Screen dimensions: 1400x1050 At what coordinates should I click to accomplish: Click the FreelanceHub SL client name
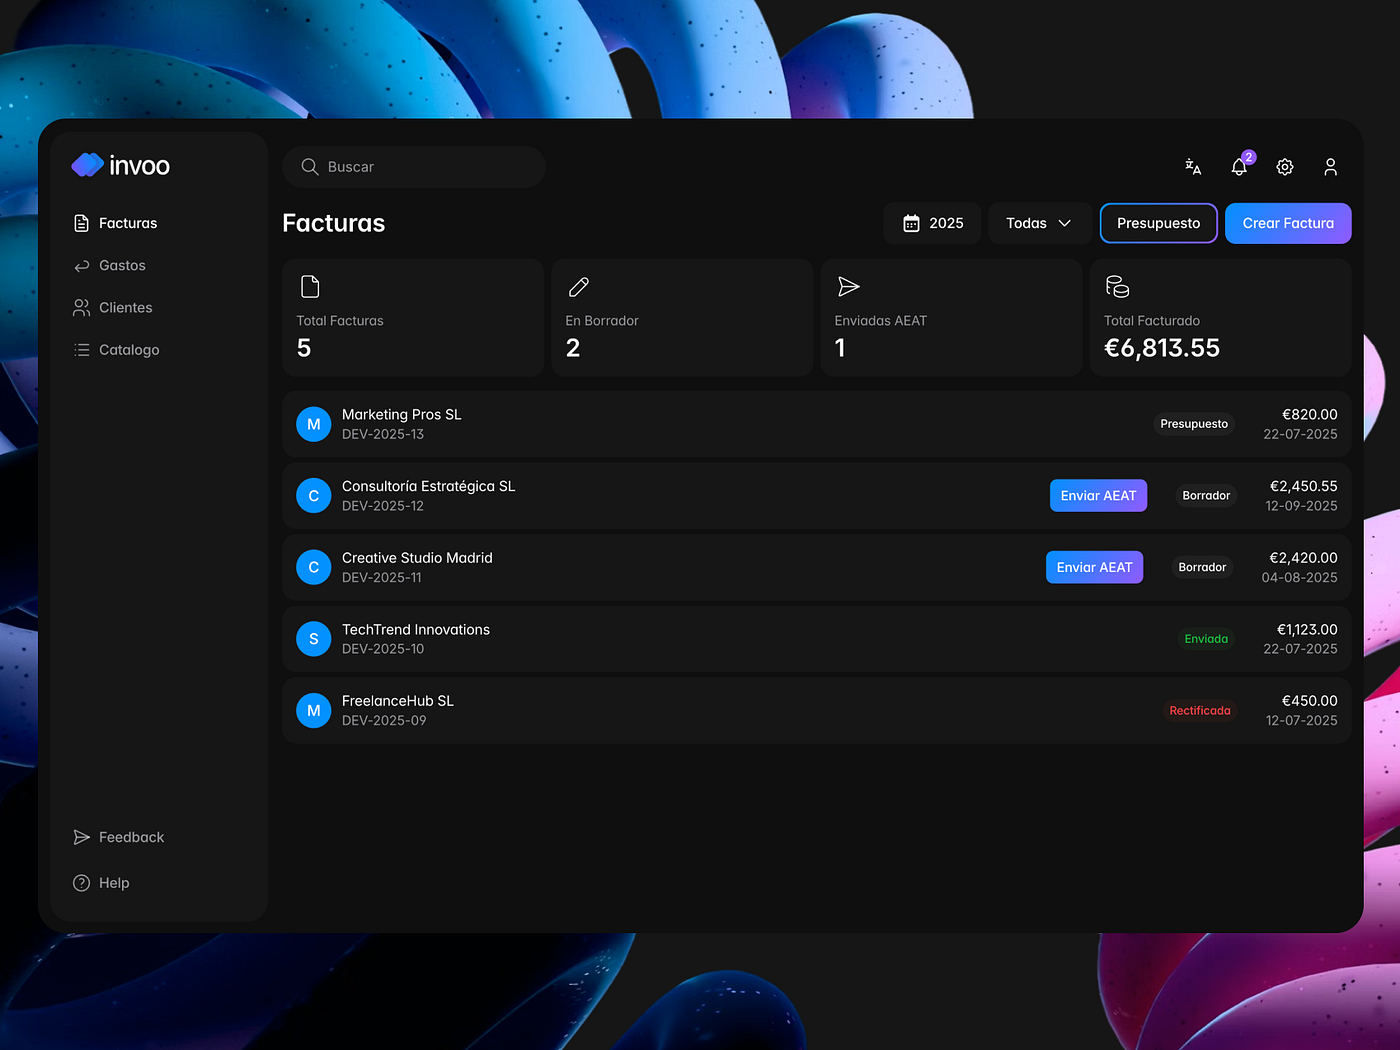tap(398, 701)
